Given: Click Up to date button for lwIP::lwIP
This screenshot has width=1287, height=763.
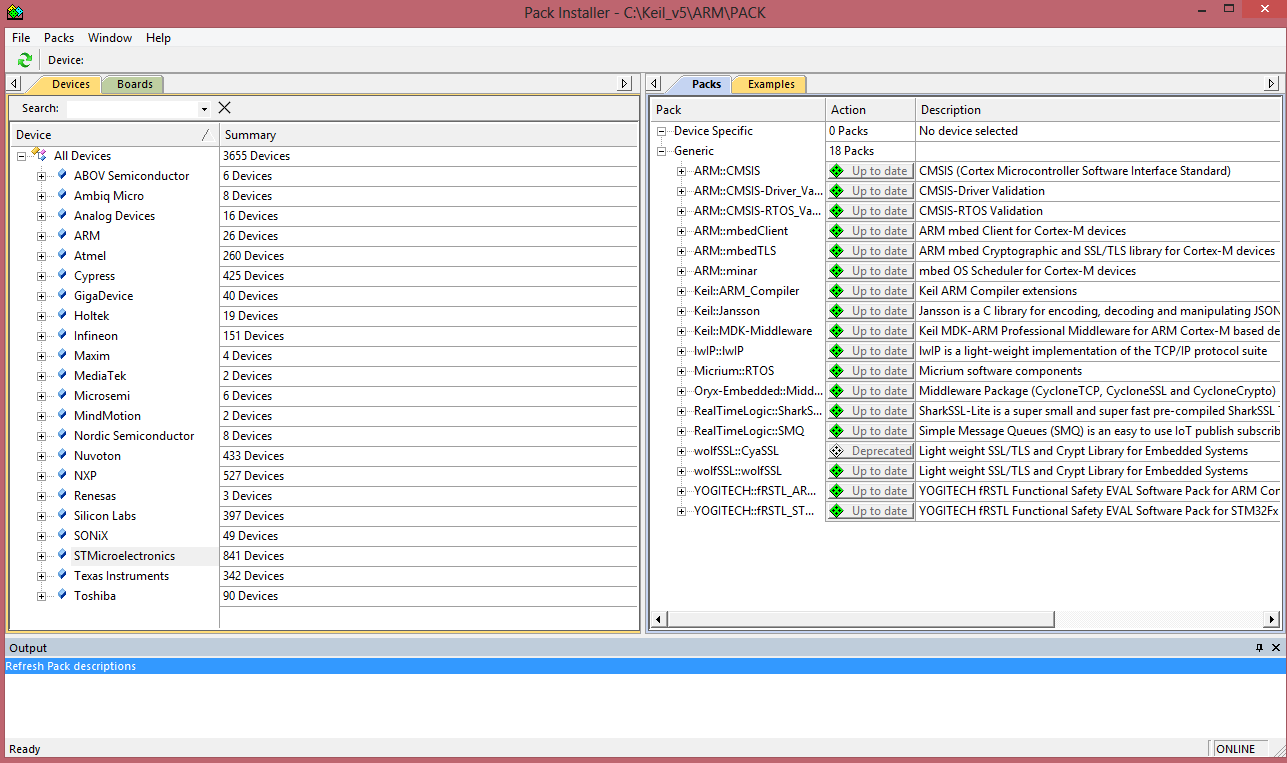Looking at the screenshot, I should 870,351.
